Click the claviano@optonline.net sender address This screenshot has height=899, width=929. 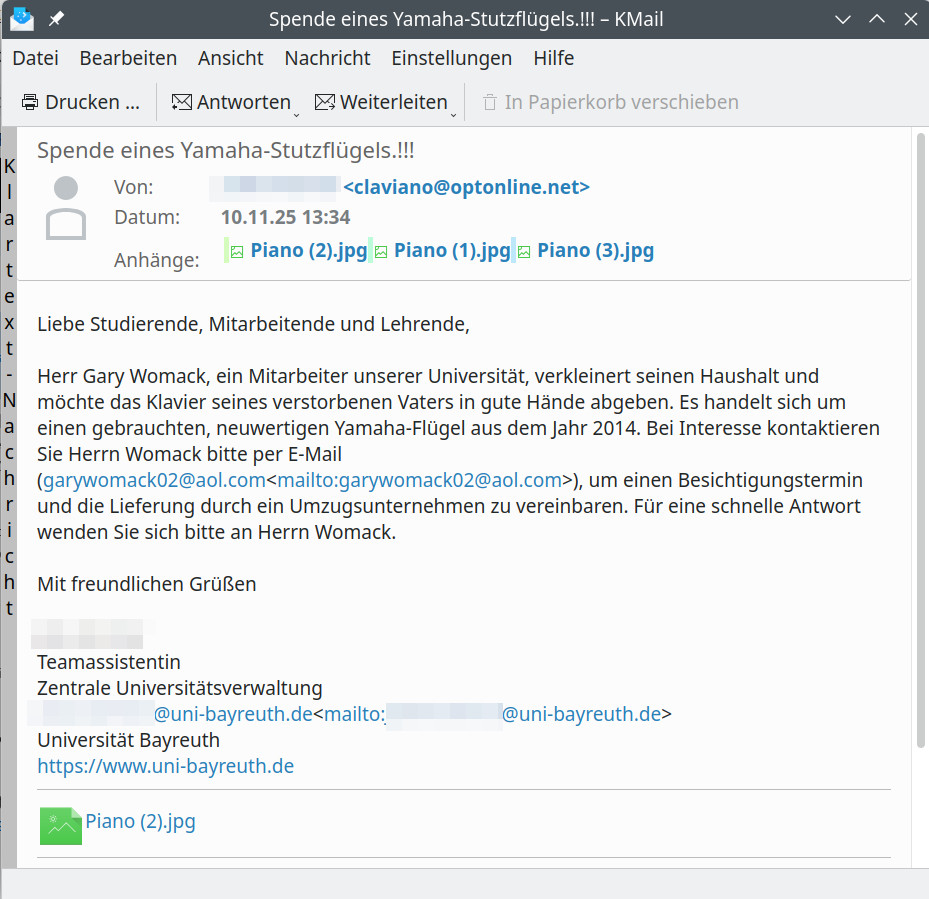(x=466, y=187)
